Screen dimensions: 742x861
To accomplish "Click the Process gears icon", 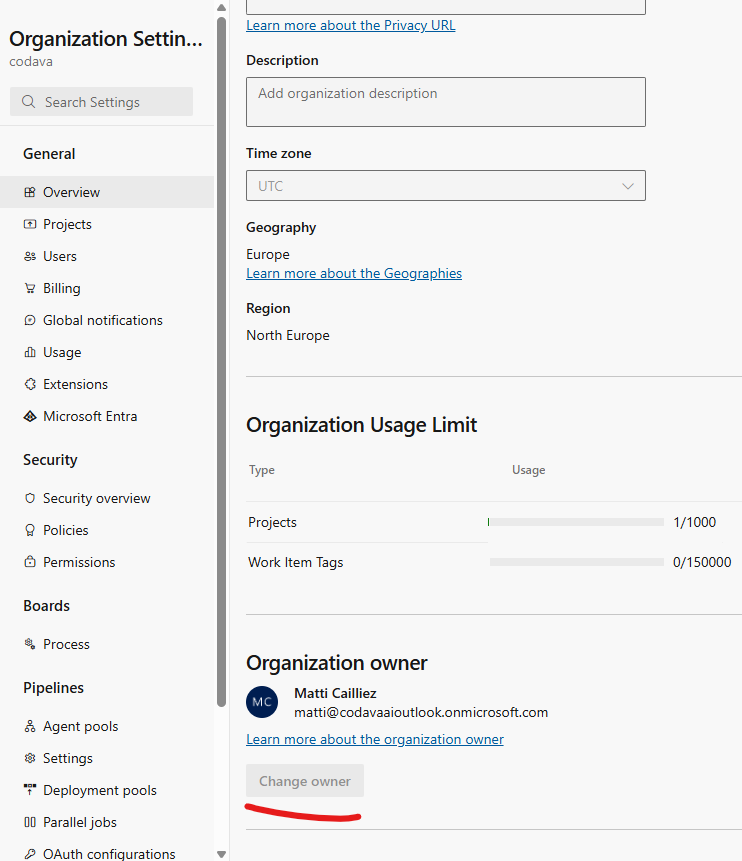I will point(30,644).
